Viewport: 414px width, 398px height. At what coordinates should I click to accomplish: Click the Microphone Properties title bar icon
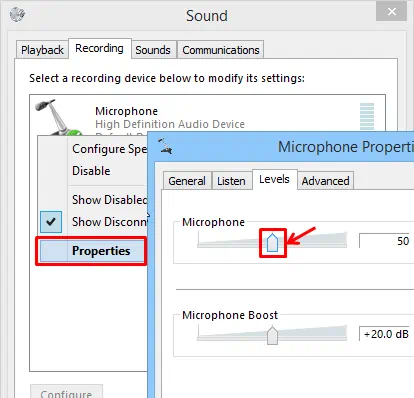coord(165,146)
